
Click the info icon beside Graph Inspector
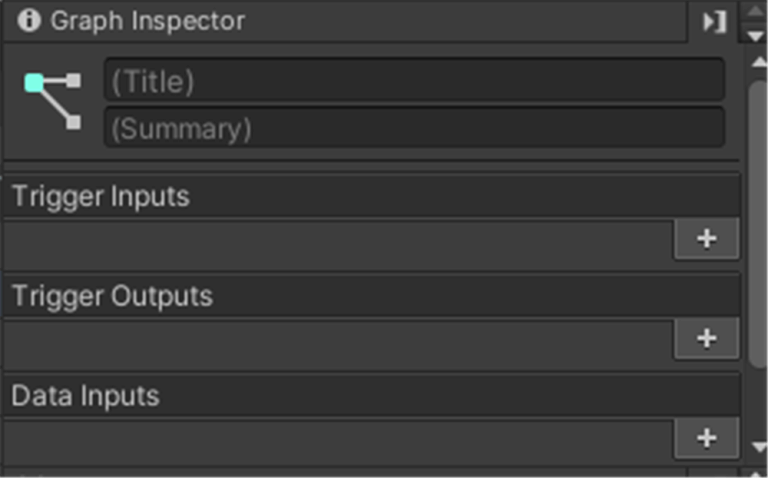point(29,20)
